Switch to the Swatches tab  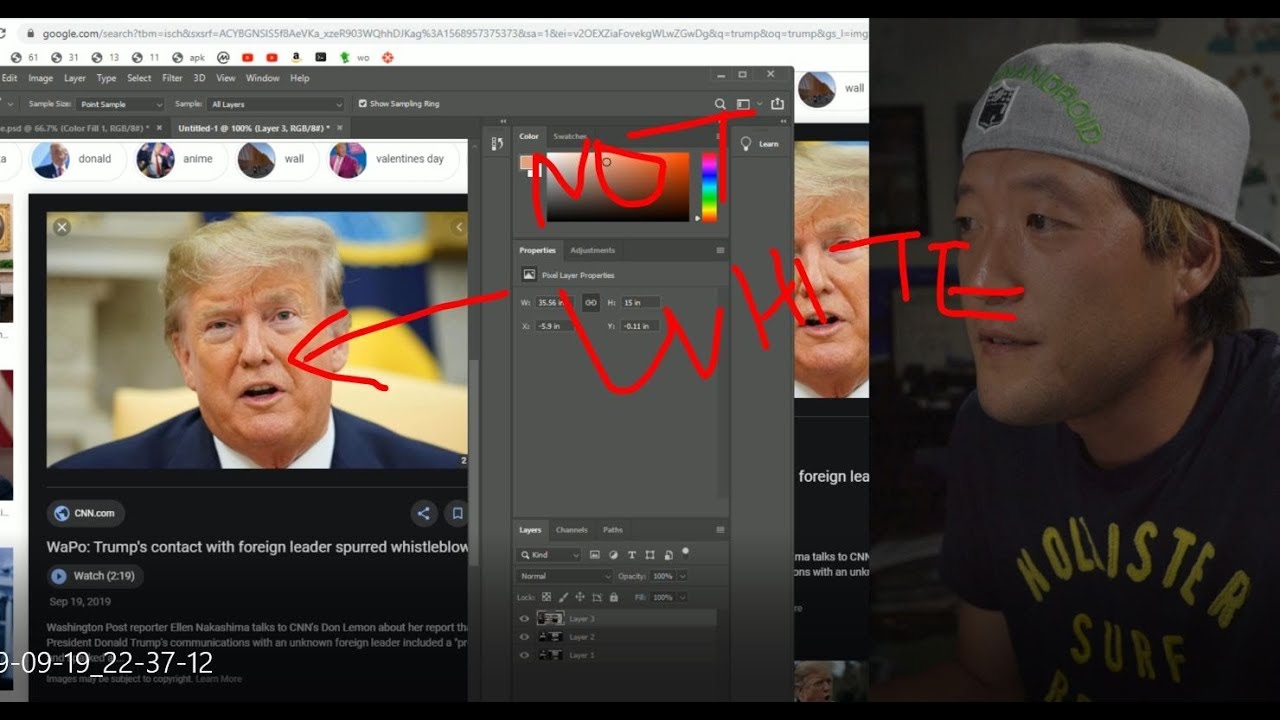coord(570,136)
